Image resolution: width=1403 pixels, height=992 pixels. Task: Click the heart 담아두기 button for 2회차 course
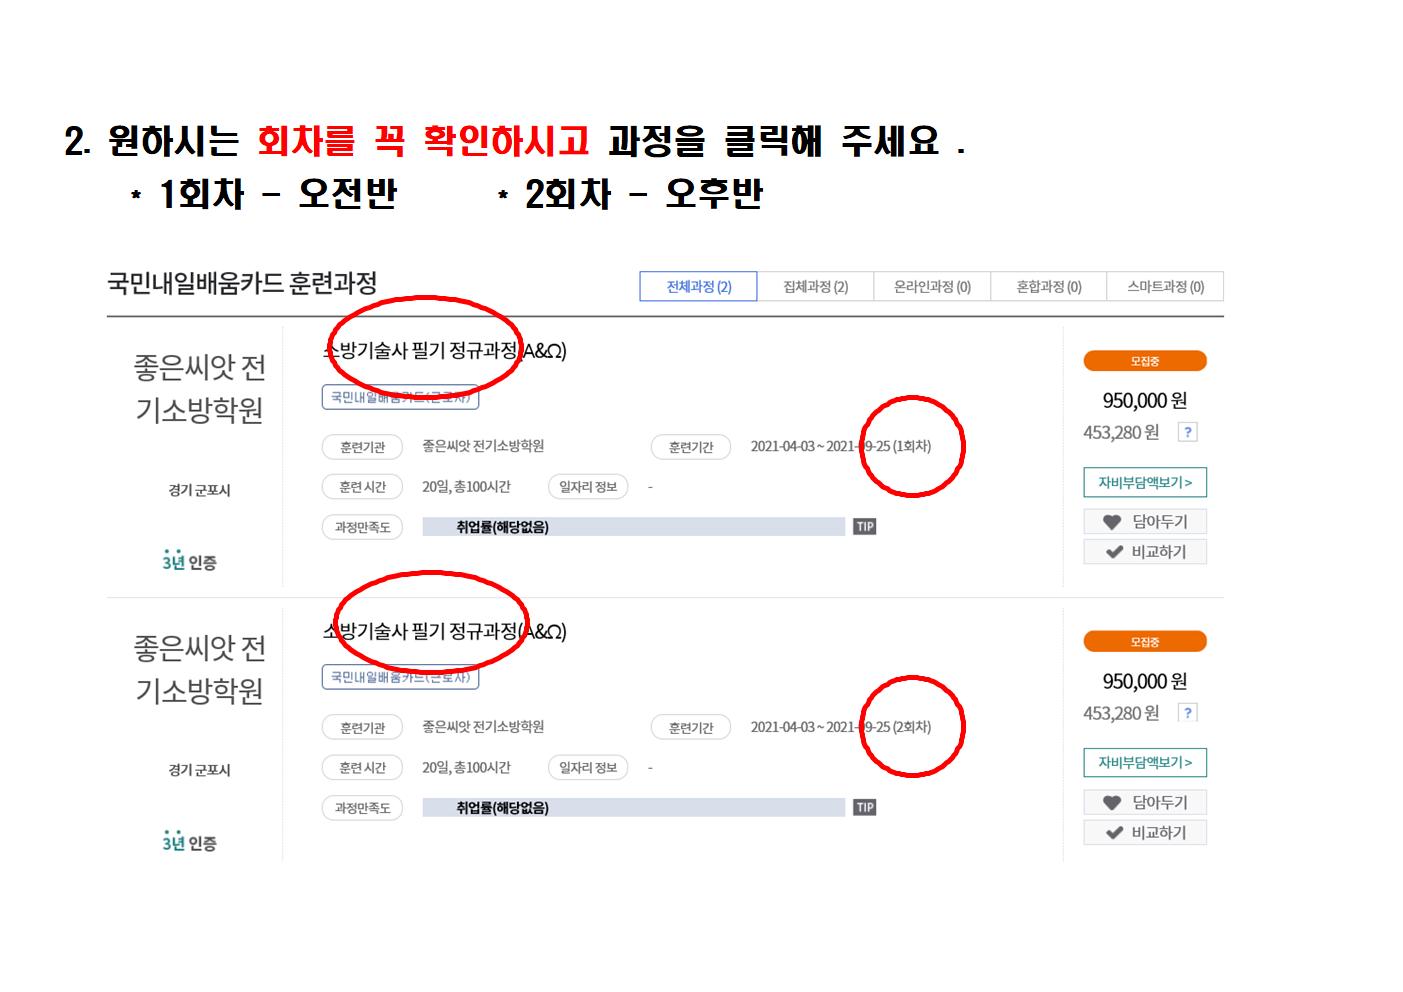point(1145,802)
